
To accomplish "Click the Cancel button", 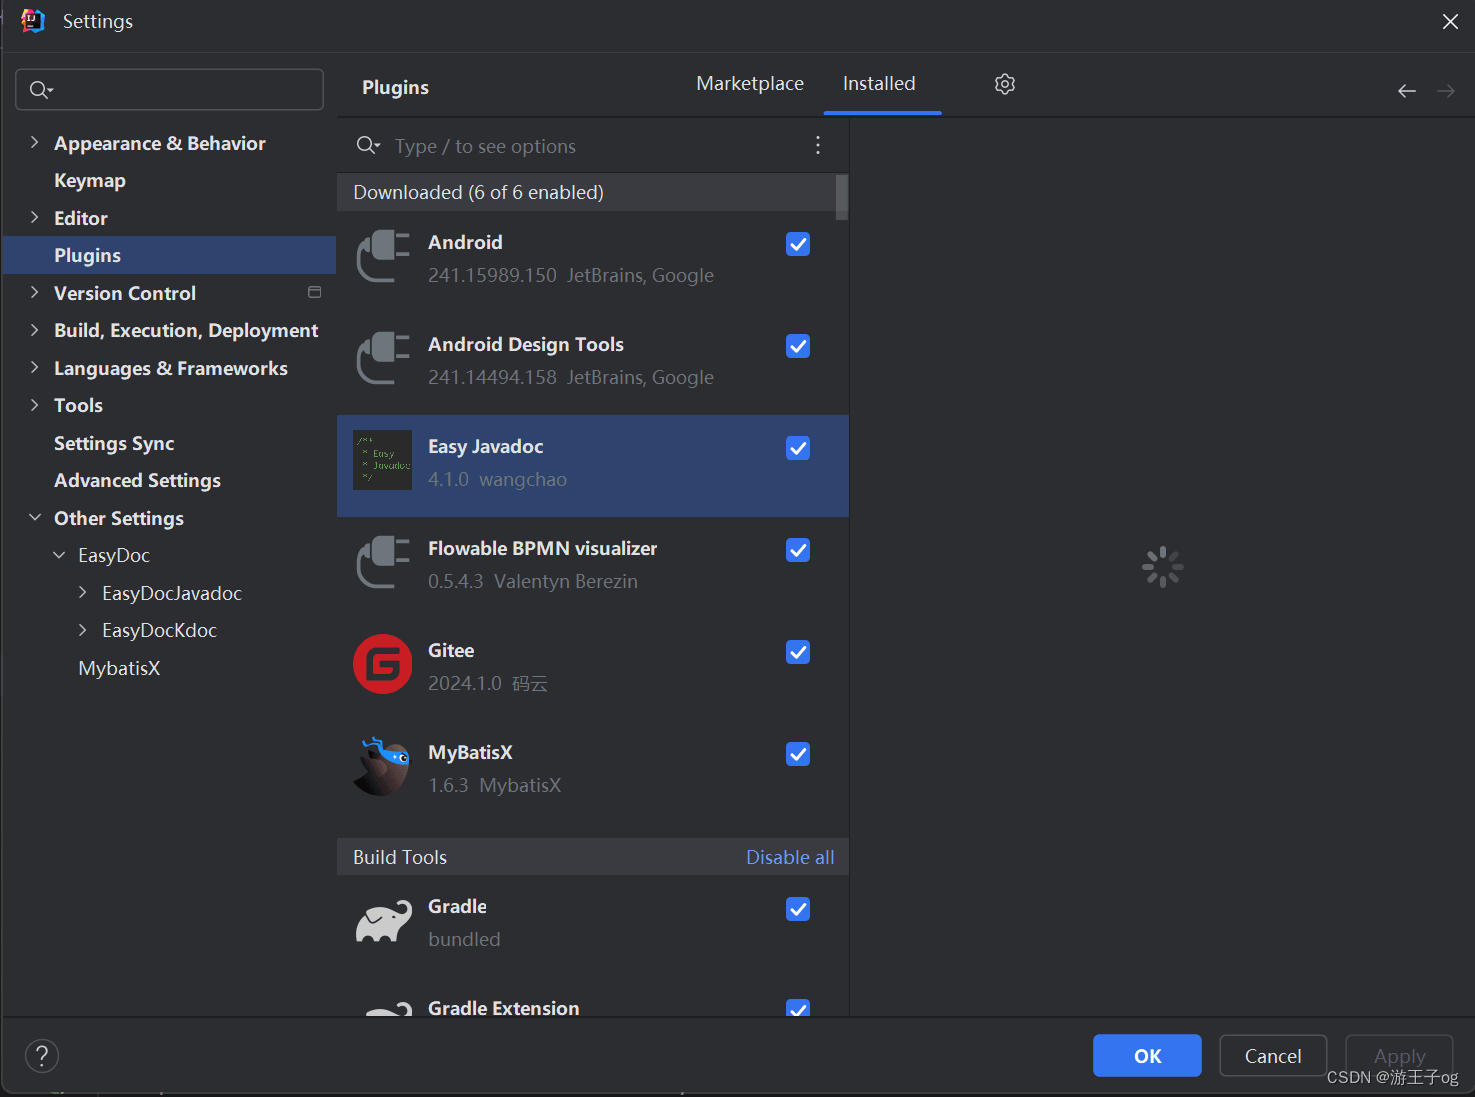I will pos(1273,1056).
